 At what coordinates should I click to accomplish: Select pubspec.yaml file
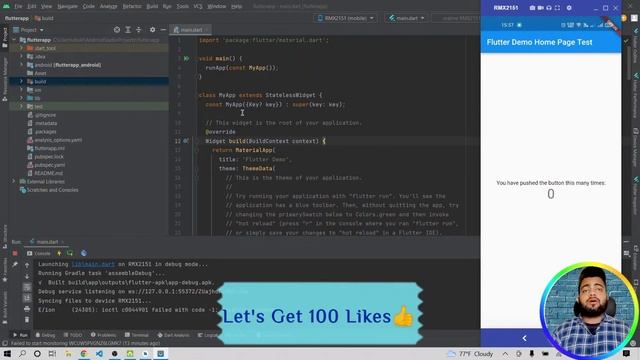click(49, 165)
